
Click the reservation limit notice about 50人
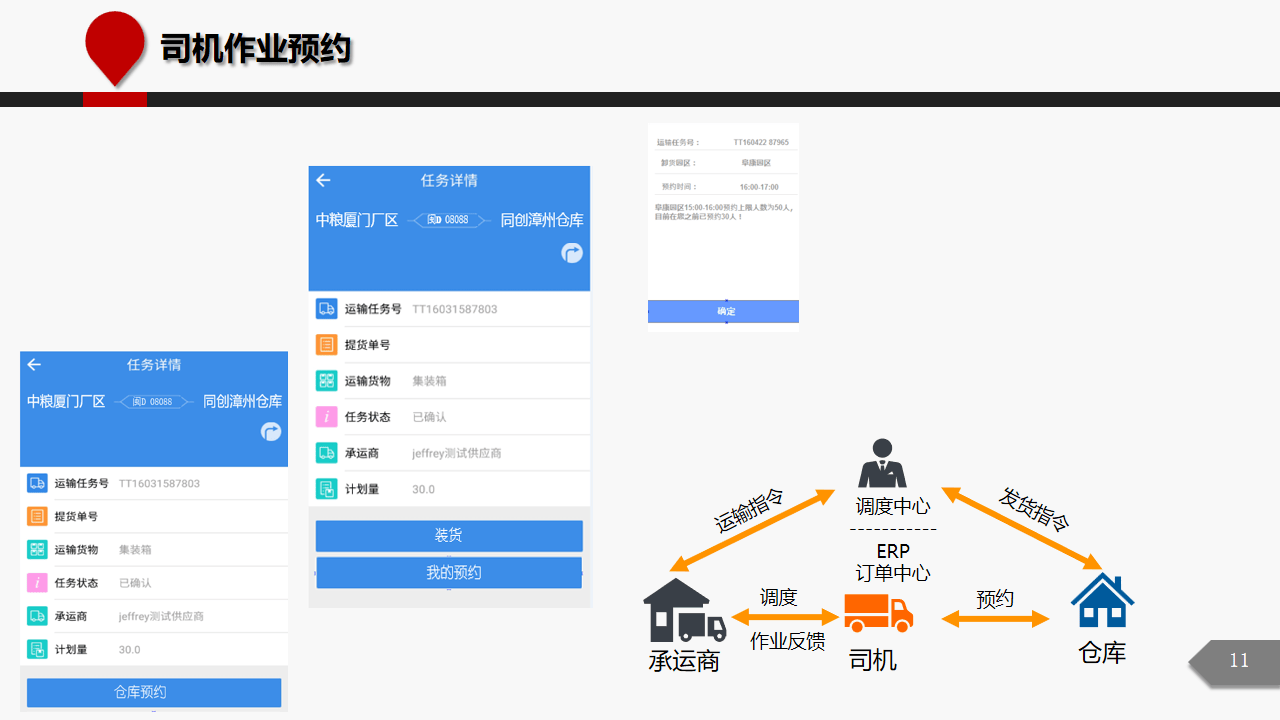click(723, 212)
